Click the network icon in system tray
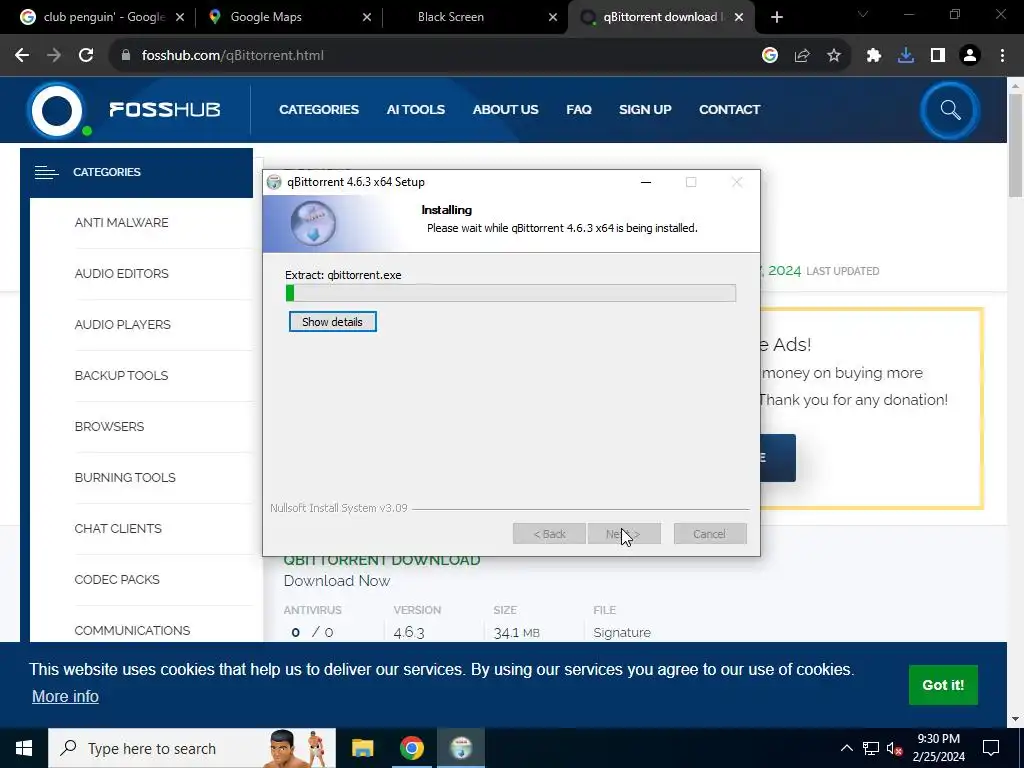Screen dimensions: 1024x768 871,748
